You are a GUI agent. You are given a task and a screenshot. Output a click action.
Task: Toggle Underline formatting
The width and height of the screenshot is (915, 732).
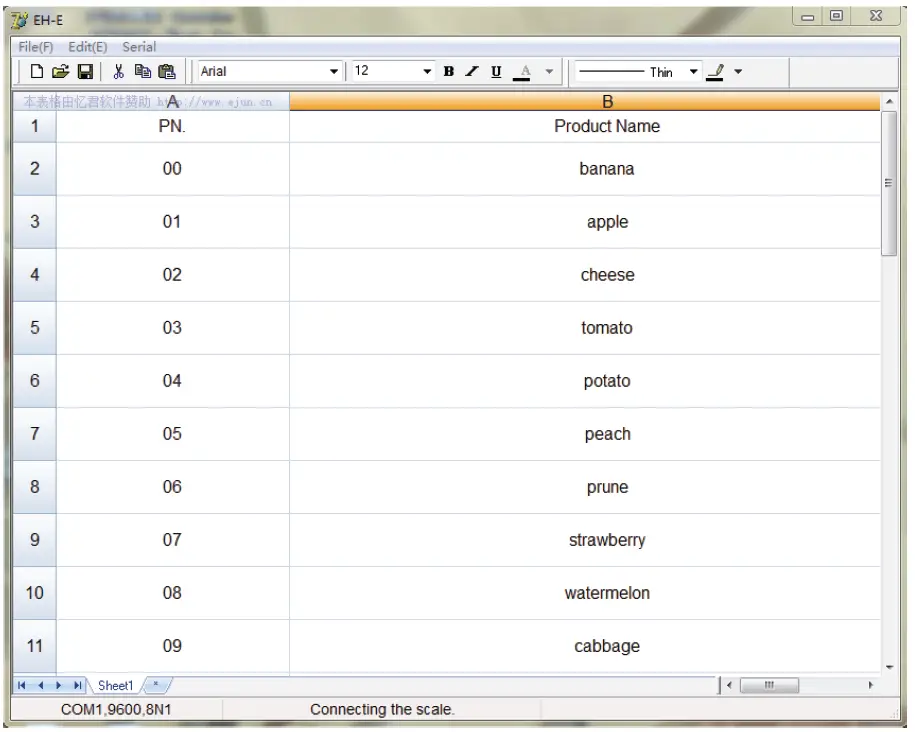coord(496,72)
